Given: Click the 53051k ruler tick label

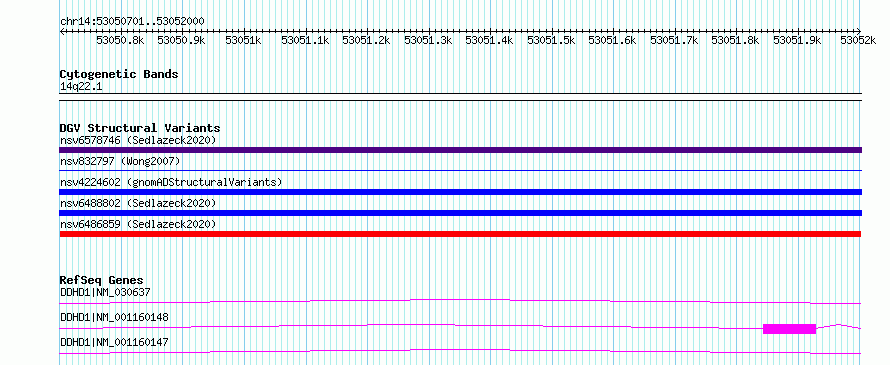Looking at the screenshot, I should point(243,40).
